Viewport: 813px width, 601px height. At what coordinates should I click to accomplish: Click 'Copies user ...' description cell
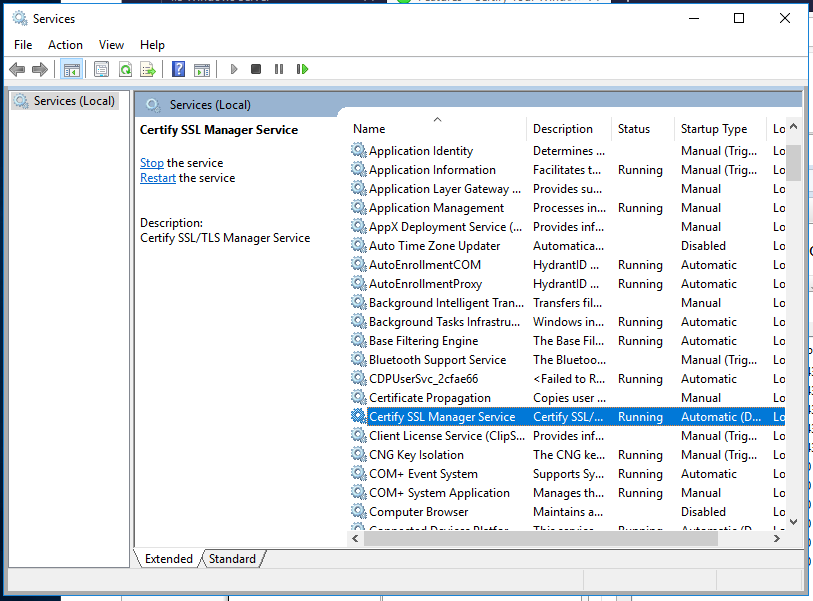(569, 398)
